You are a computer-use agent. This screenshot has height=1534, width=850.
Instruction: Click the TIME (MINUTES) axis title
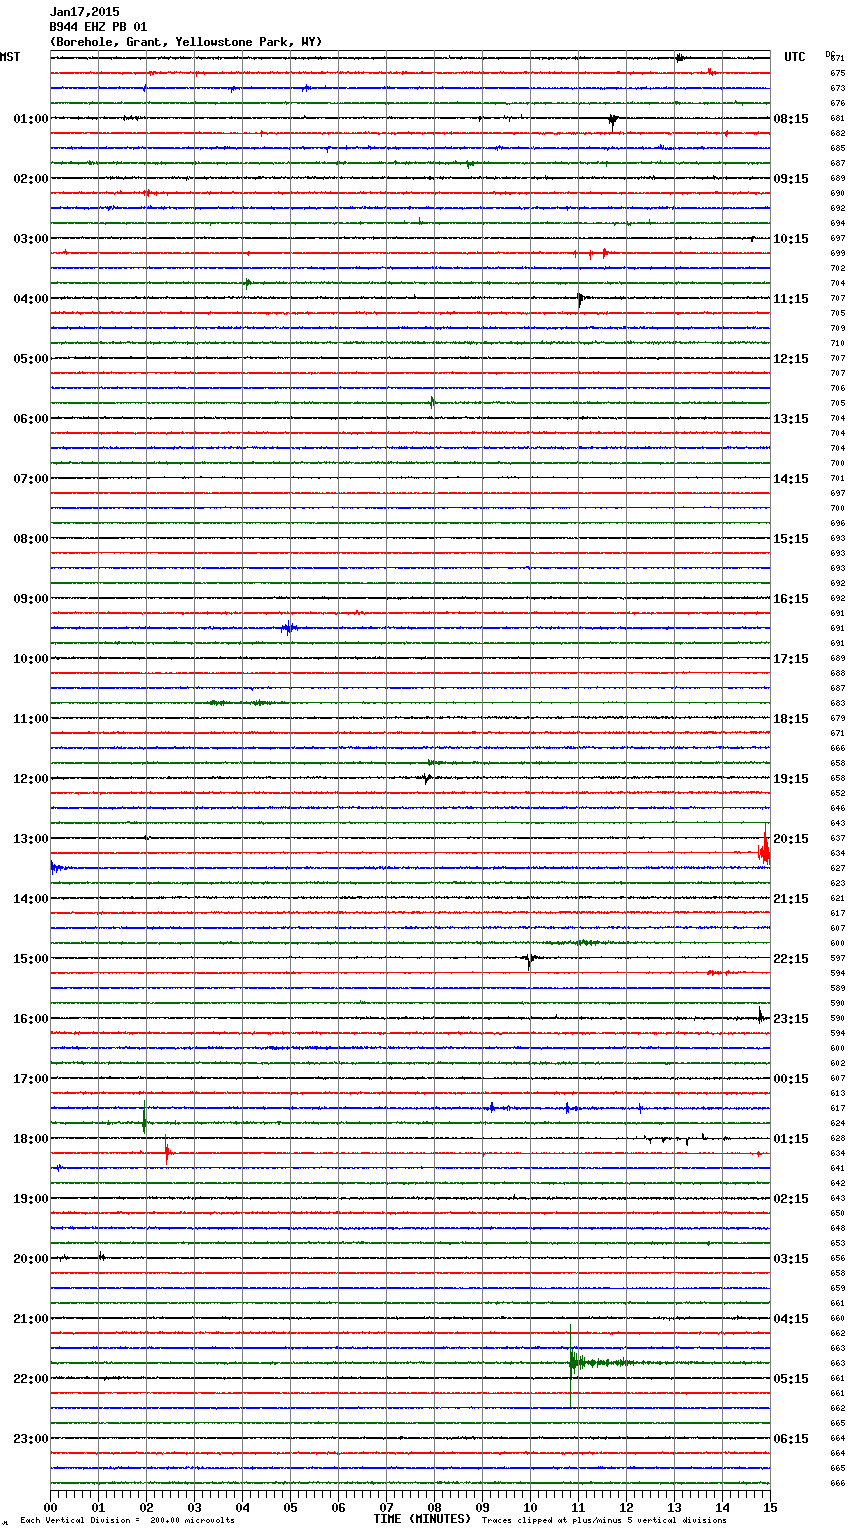tap(422, 1519)
